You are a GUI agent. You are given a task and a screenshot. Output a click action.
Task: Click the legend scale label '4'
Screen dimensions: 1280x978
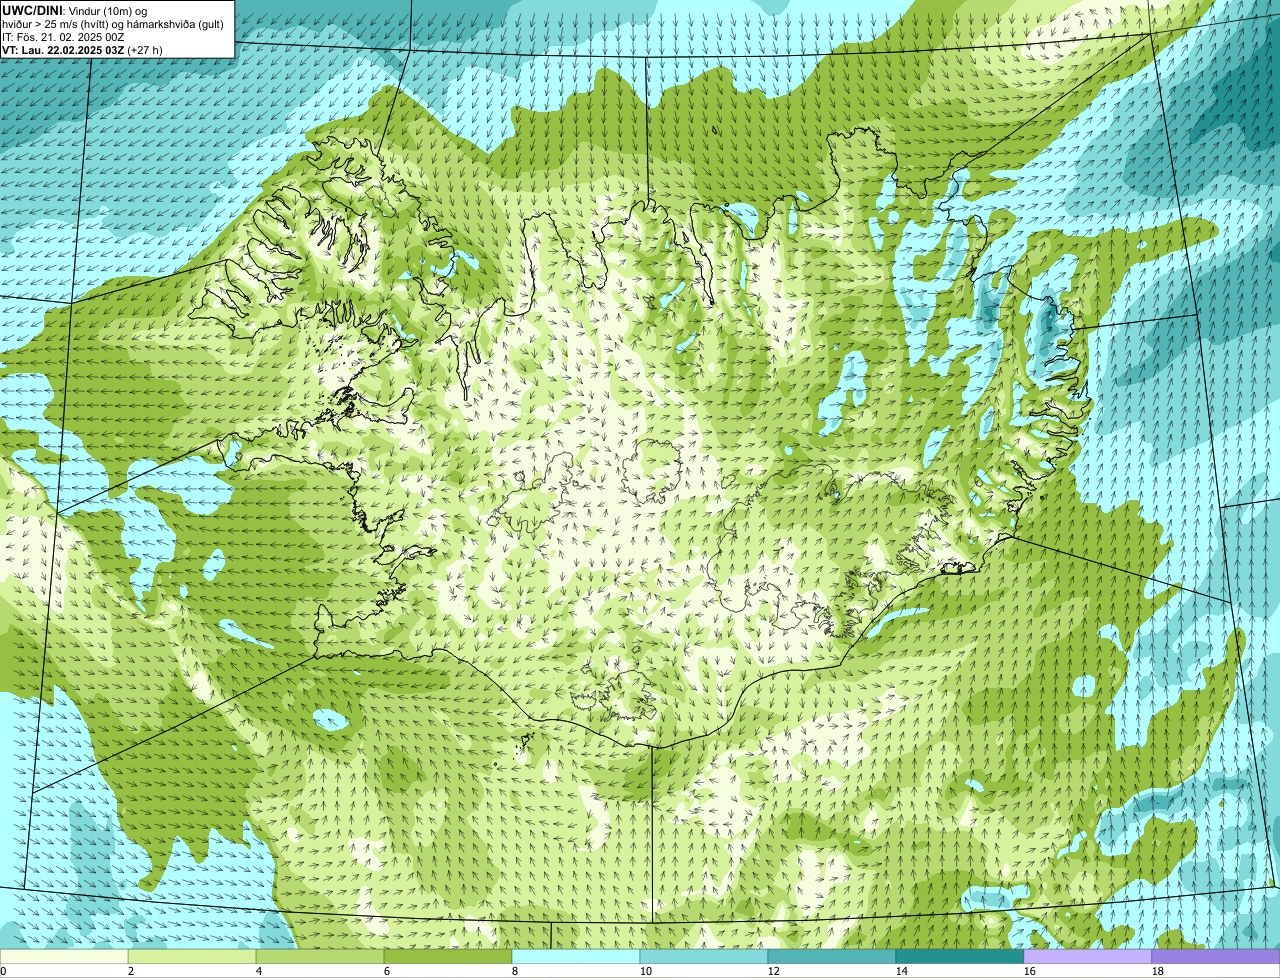[259, 971]
